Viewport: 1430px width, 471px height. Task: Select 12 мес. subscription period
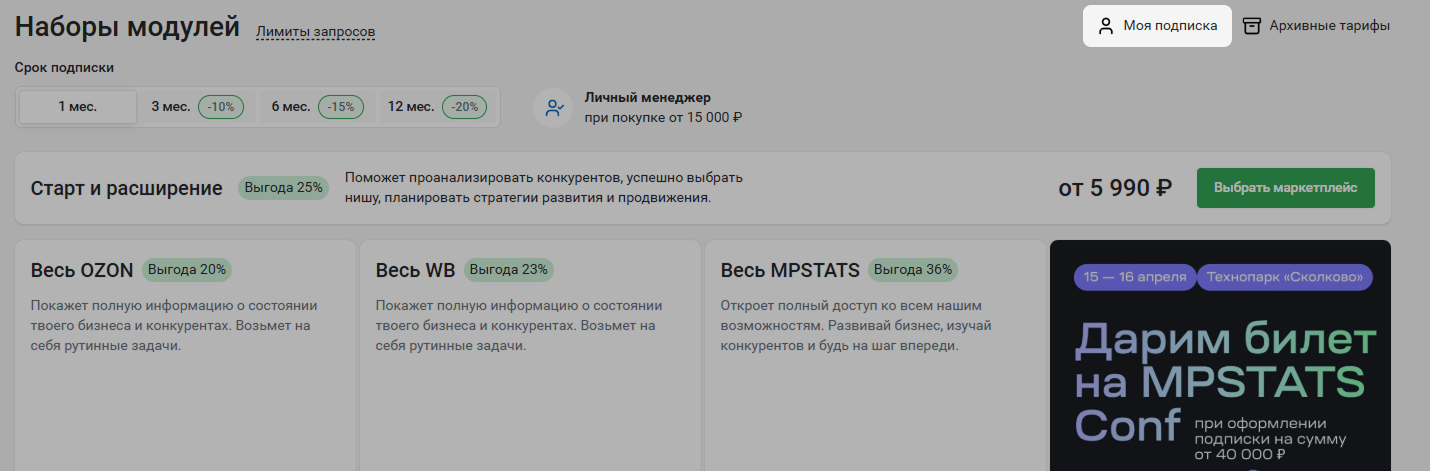pos(438,107)
